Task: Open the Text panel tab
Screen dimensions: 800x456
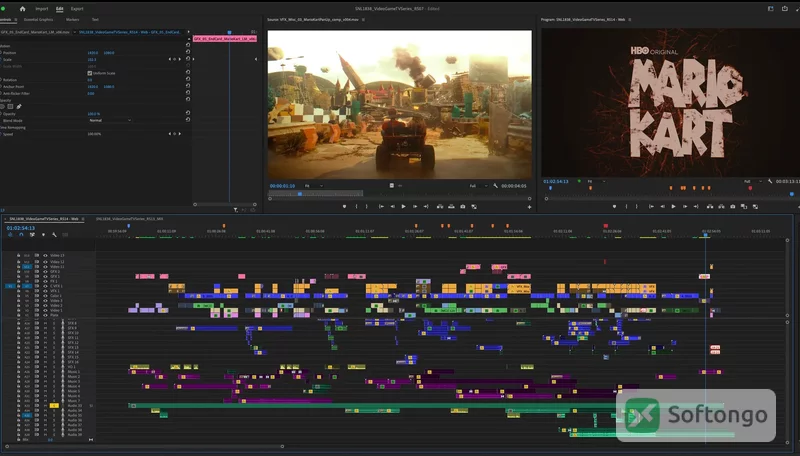Action: pyautogui.click(x=95, y=20)
